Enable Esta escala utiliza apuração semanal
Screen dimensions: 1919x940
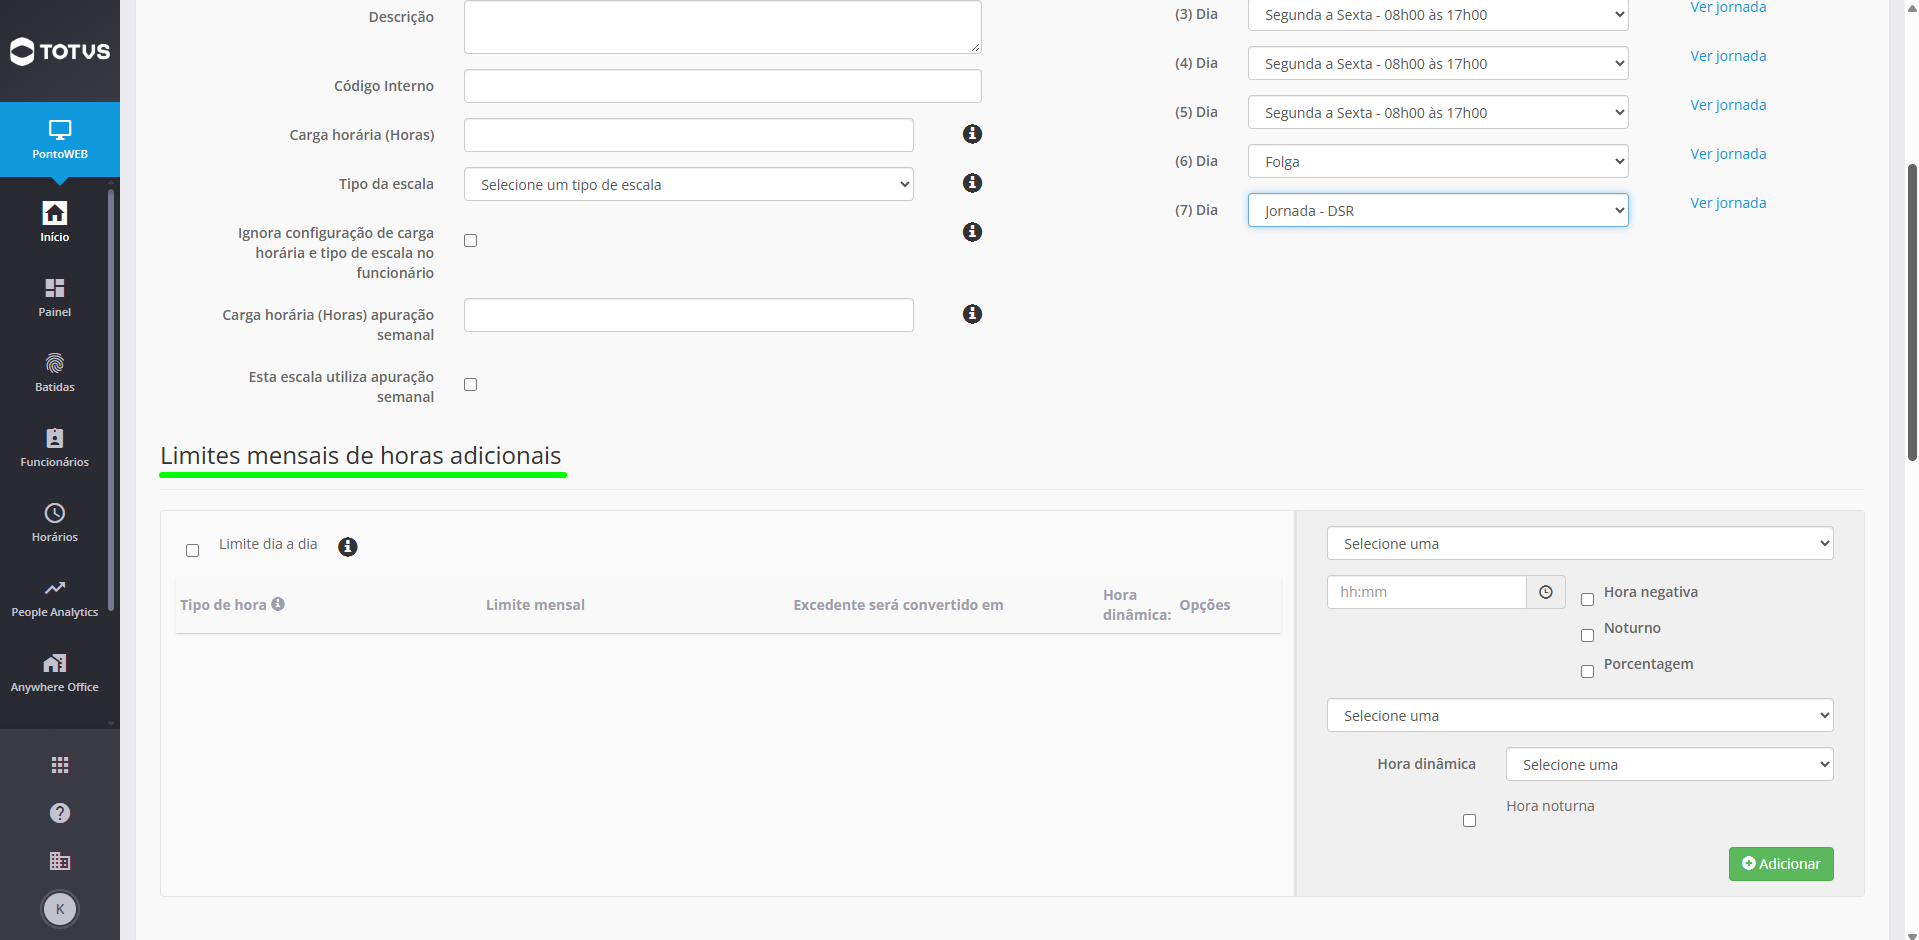(470, 384)
